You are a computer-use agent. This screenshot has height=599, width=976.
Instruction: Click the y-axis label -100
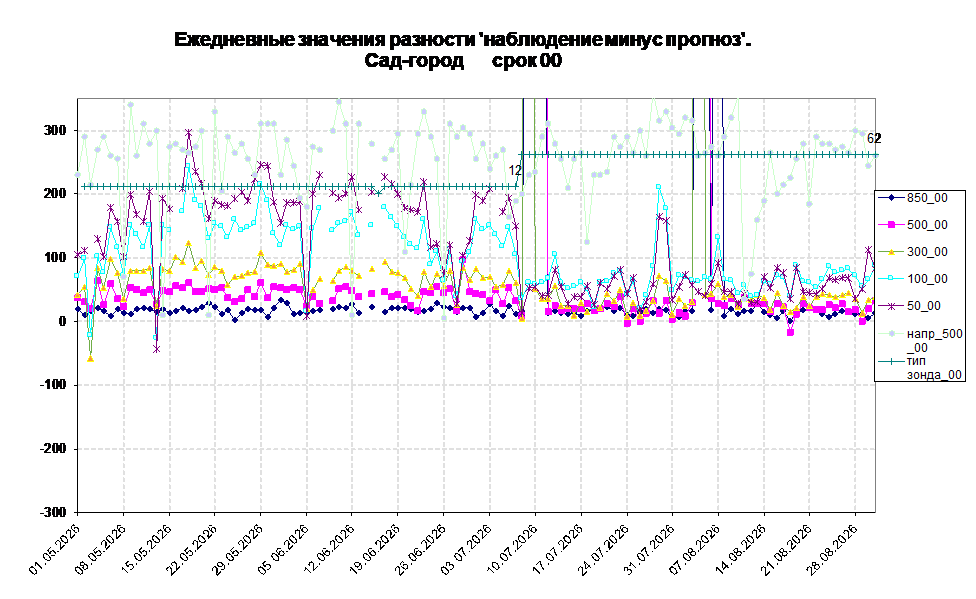53,385
